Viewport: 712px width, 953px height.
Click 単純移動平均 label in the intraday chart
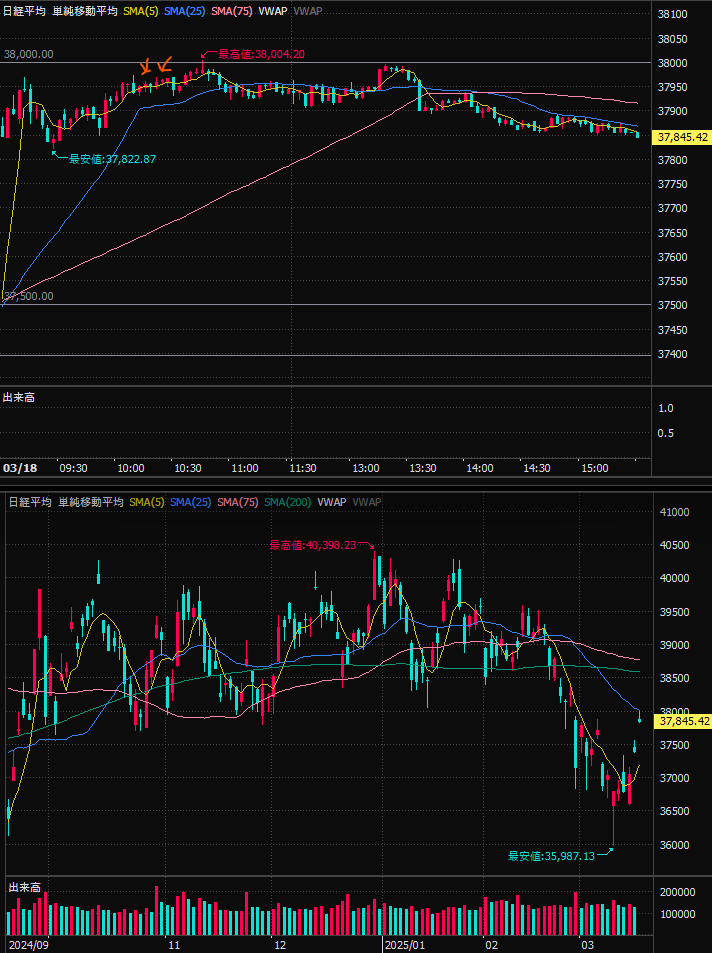pos(85,11)
